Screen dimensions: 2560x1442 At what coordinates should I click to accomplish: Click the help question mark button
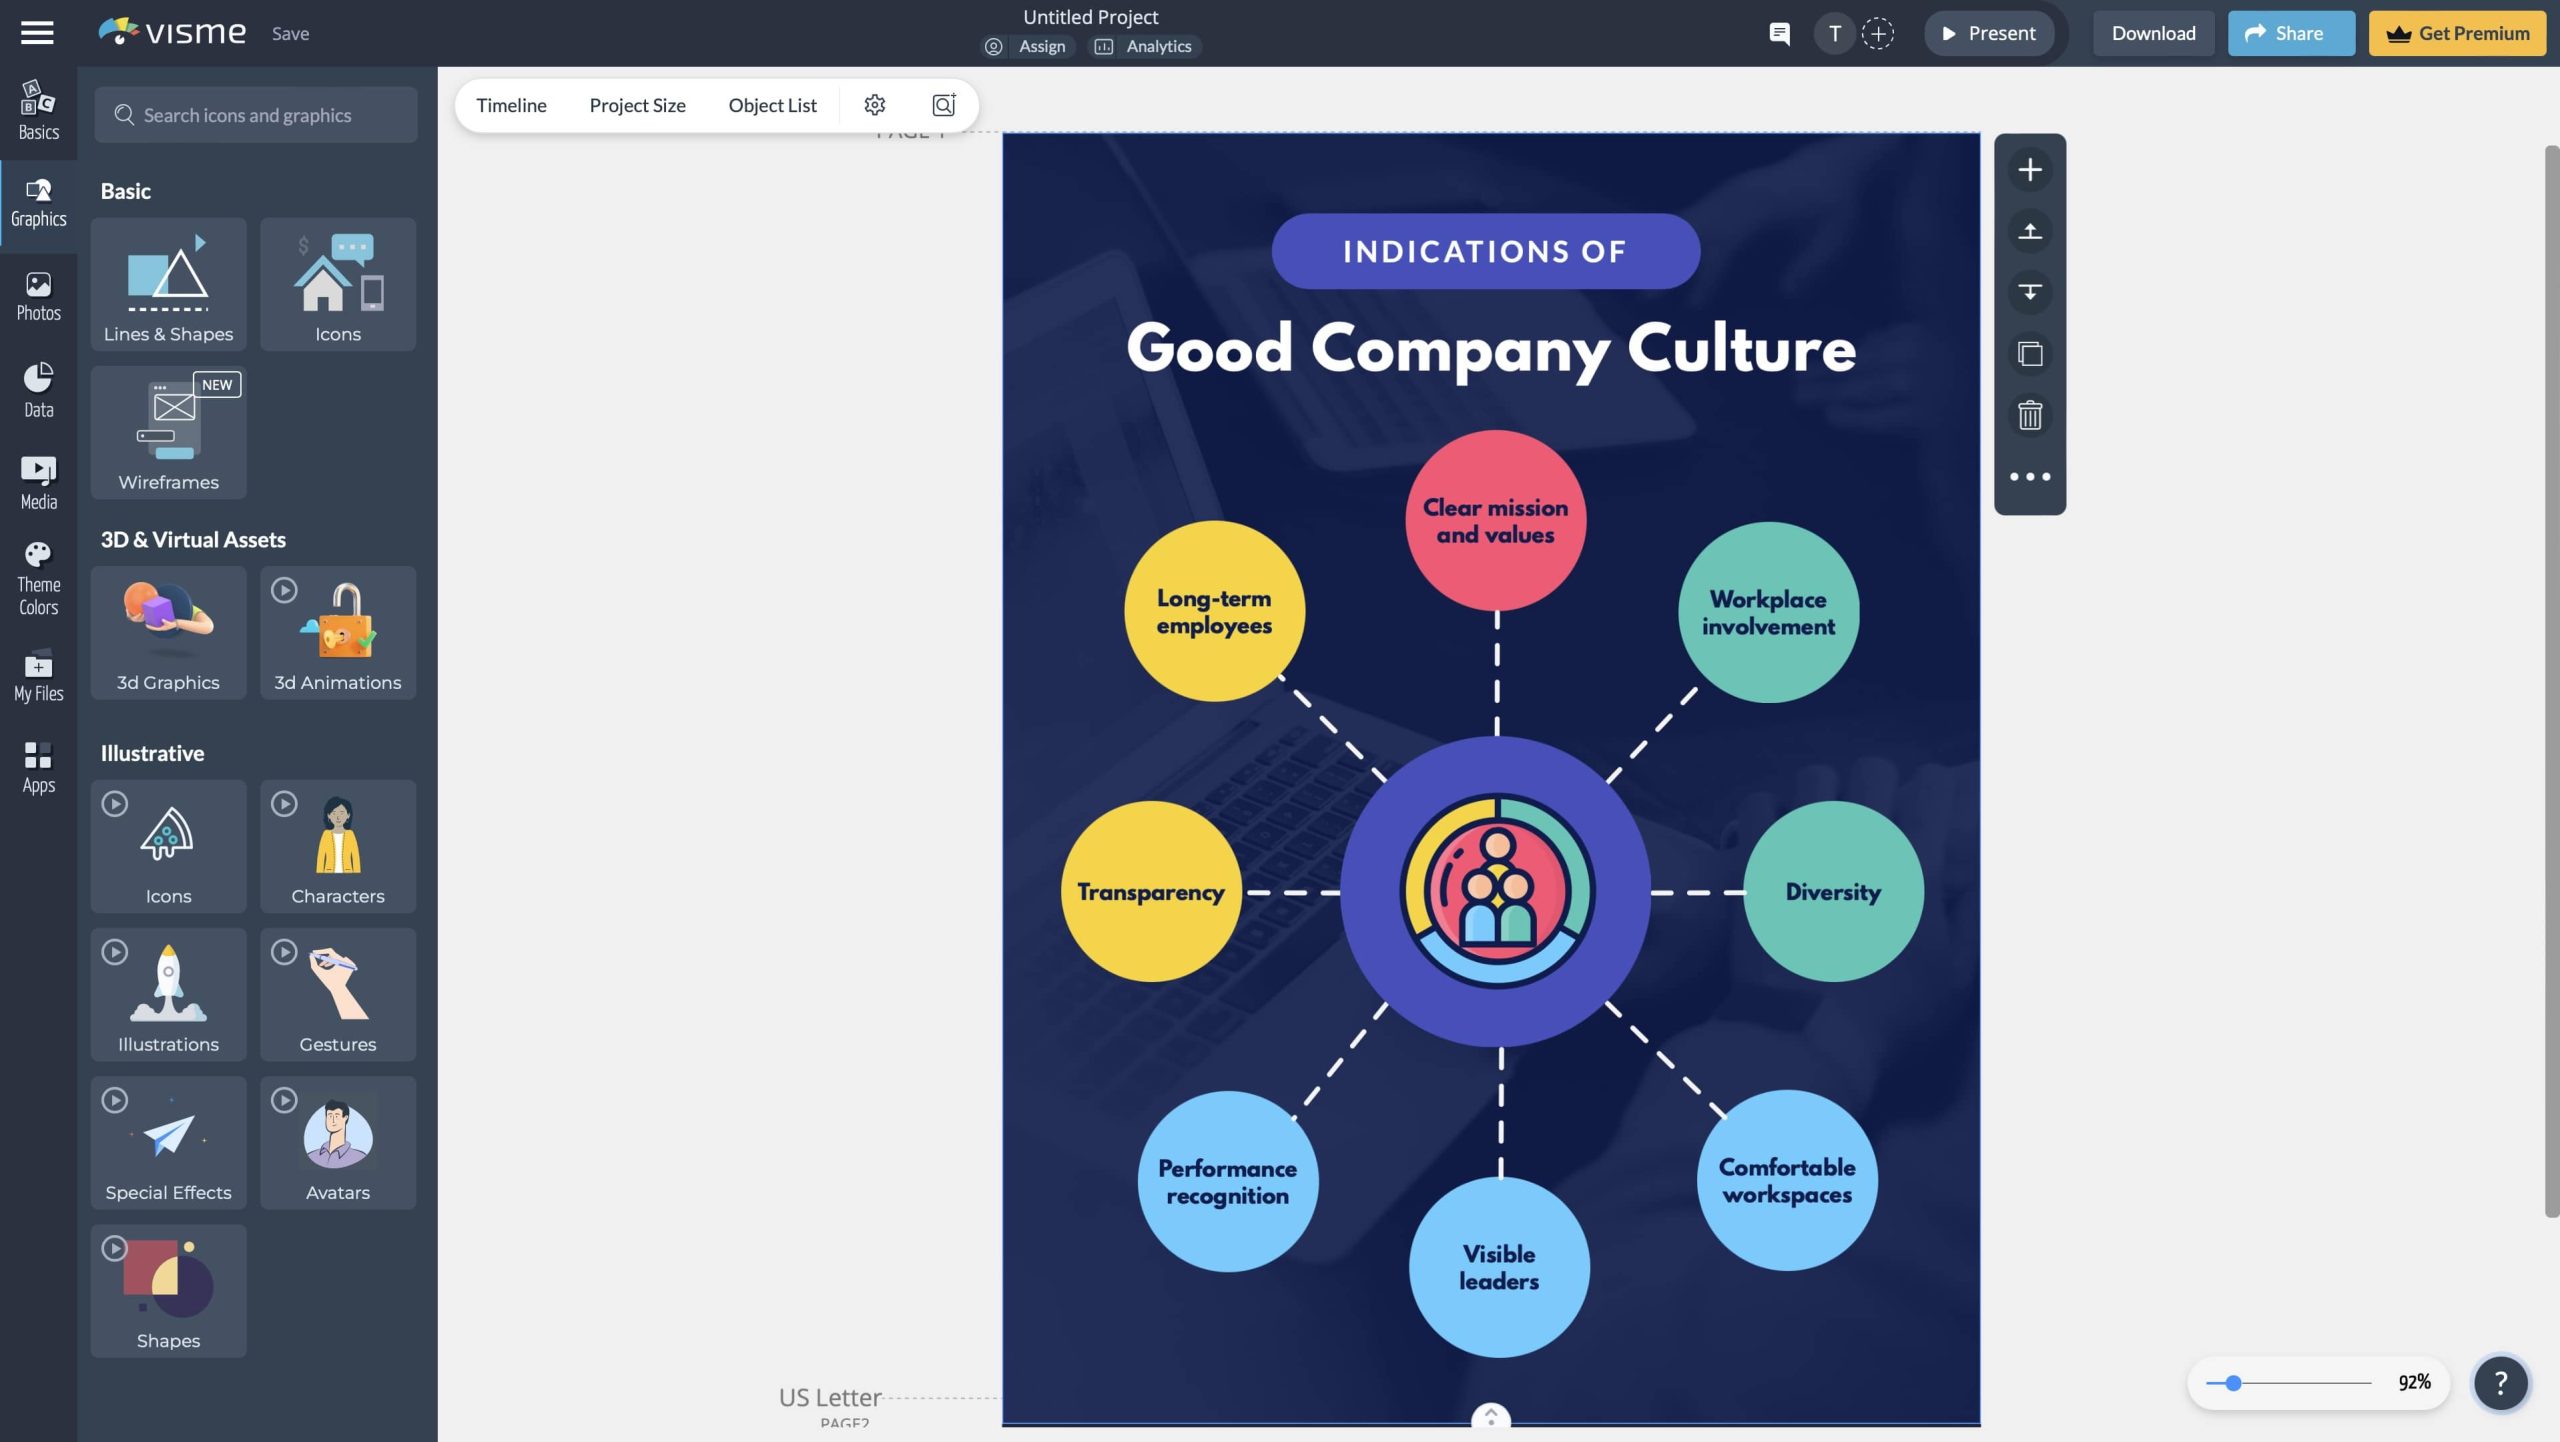pos(2500,1382)
